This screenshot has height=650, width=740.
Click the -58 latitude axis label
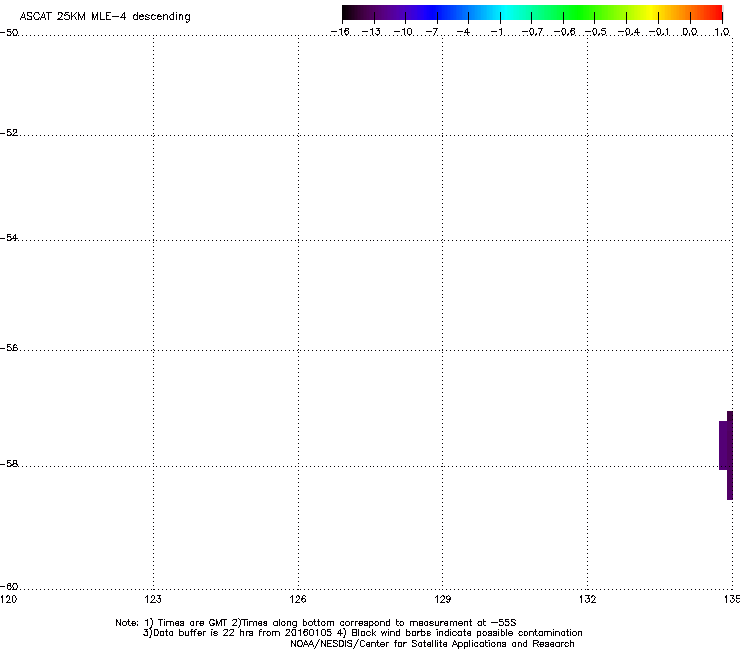(x=9, y=464)
